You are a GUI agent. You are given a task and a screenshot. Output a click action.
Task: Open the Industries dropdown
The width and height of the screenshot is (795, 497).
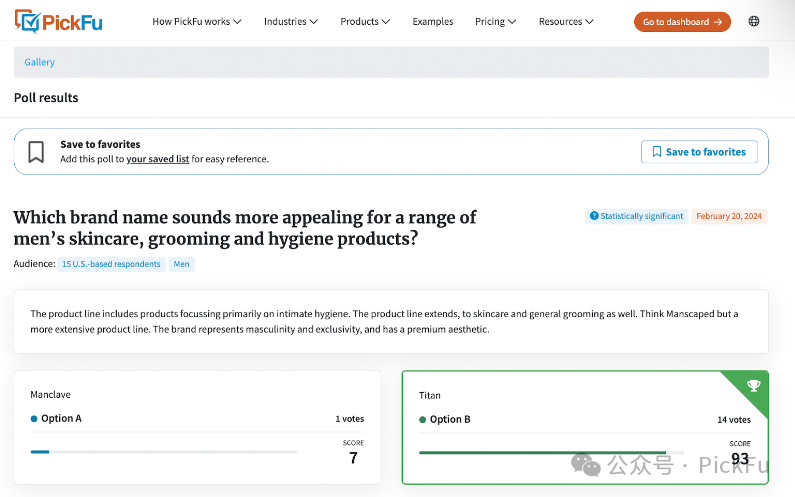pyautogui.click(x=291, y=21)
